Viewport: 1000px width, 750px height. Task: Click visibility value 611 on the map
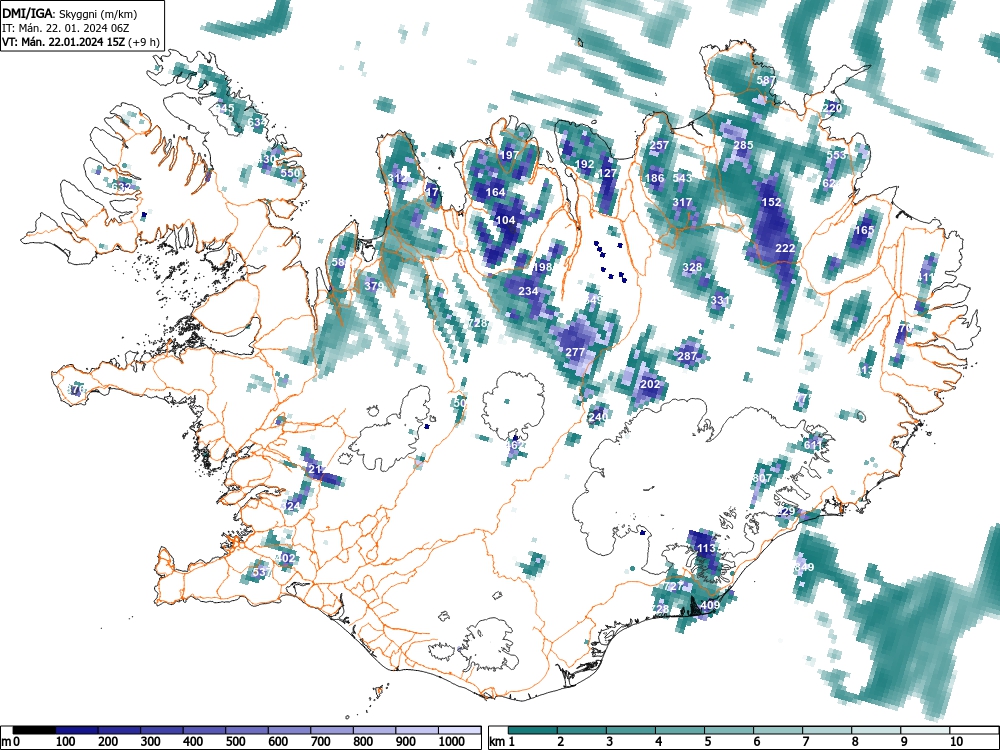coord(813,445)
